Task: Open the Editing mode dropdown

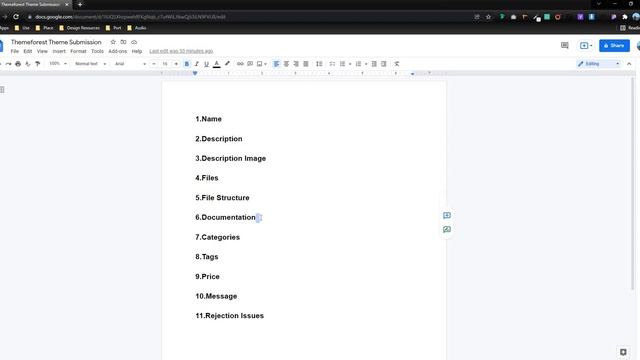Action: point(598,64)
